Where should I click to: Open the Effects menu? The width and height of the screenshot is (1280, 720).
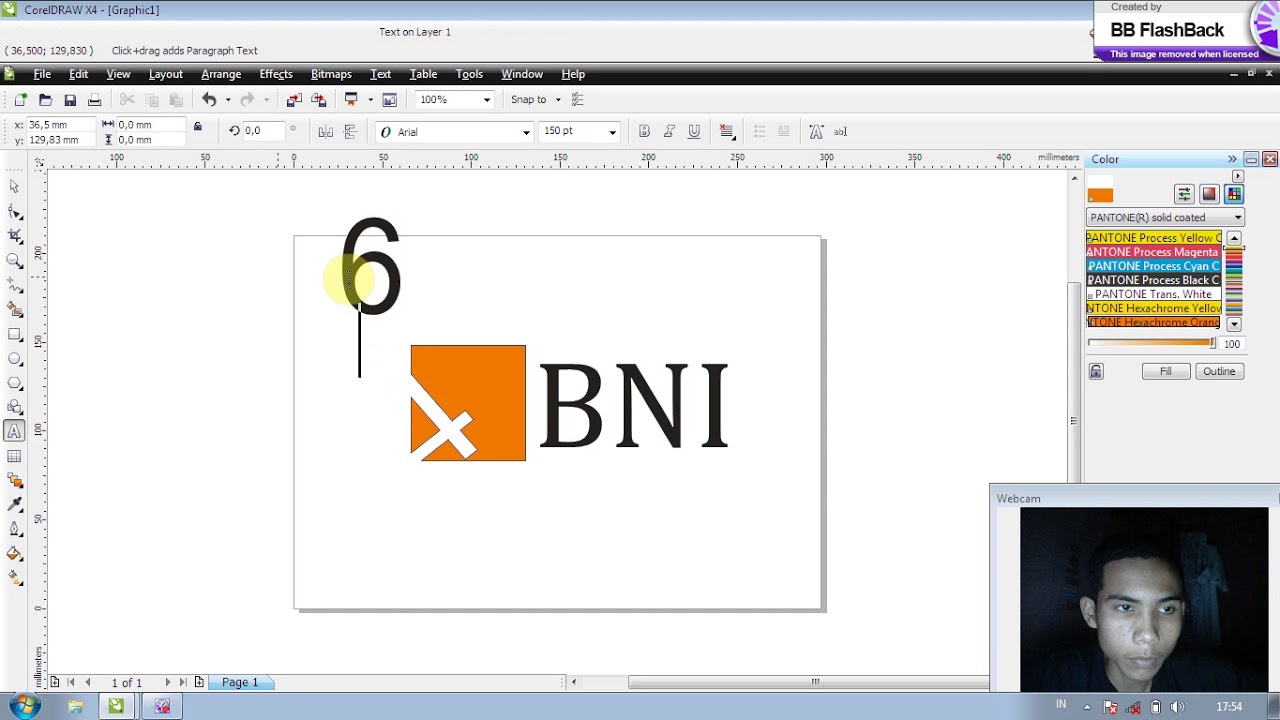(276, 74)
